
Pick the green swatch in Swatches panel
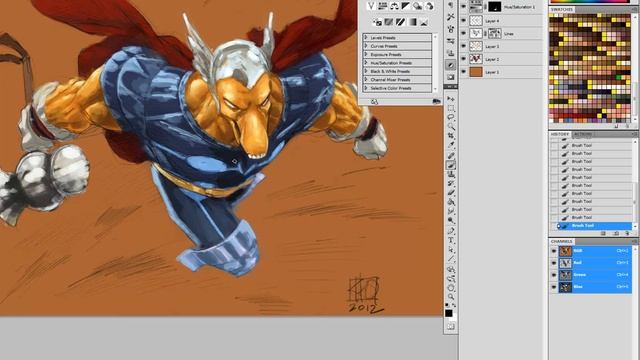pos(618,77)
